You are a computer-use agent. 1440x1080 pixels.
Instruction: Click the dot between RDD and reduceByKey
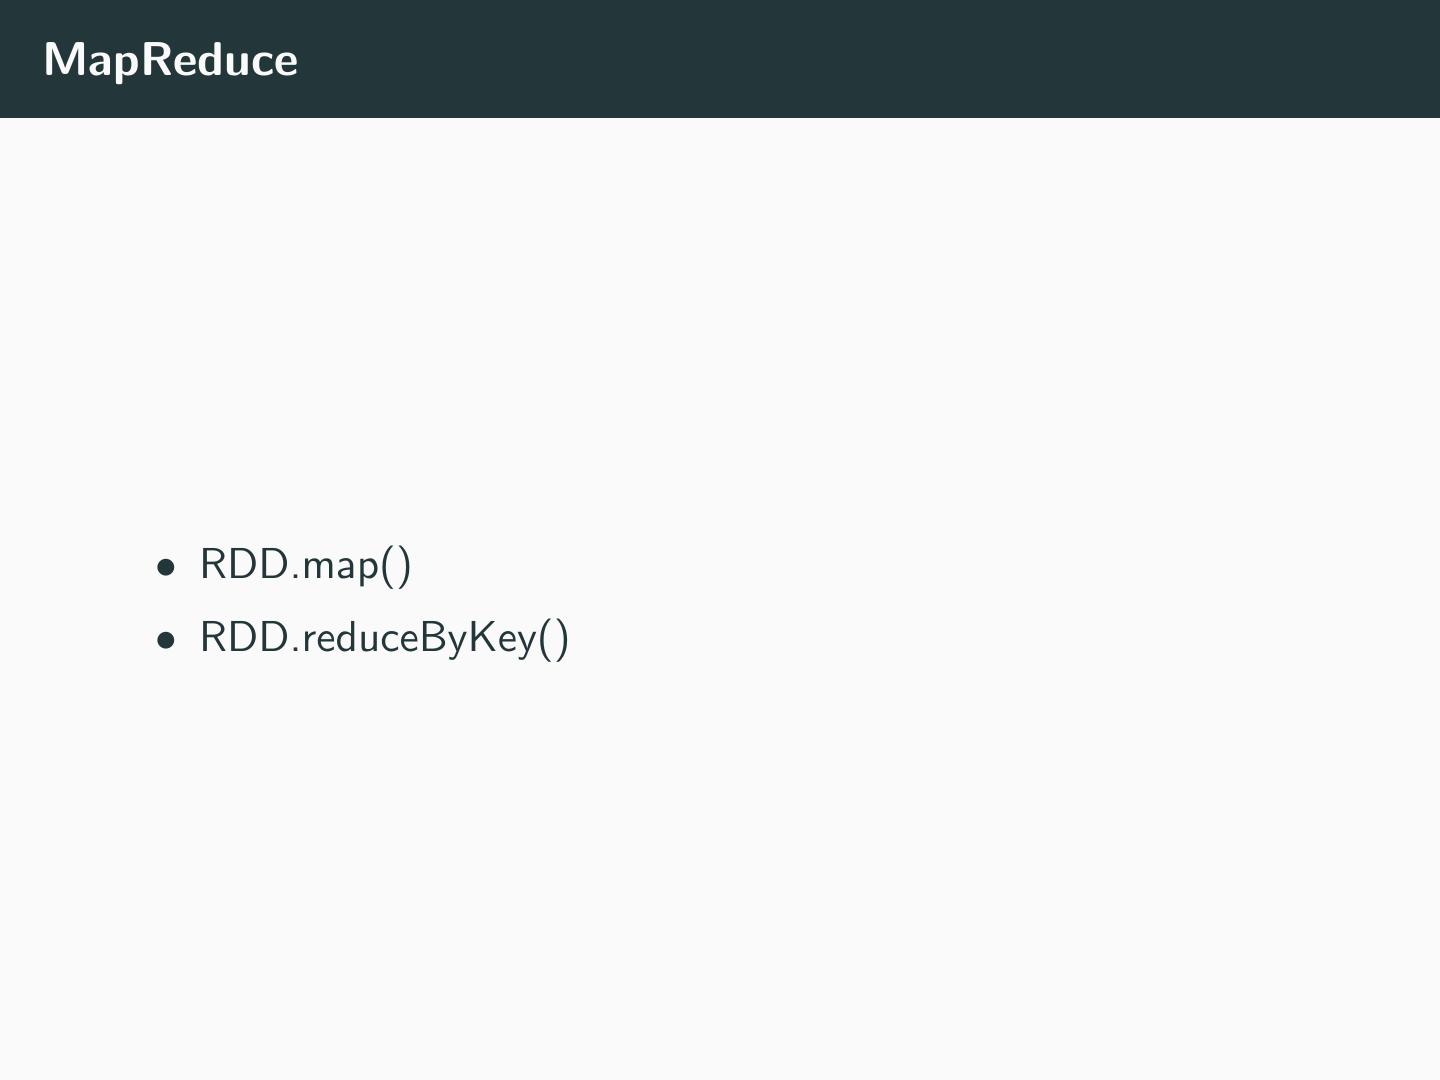click(x=296, y=651)
